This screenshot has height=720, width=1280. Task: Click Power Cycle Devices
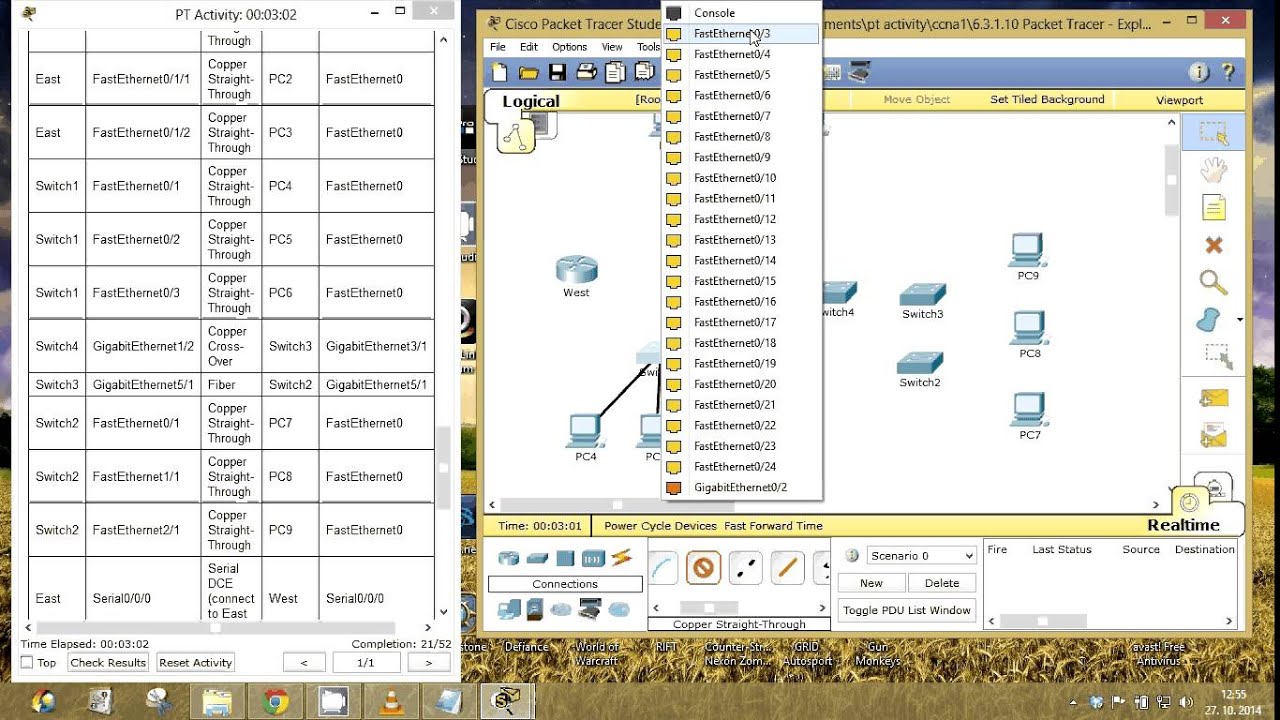click(660, 526)
